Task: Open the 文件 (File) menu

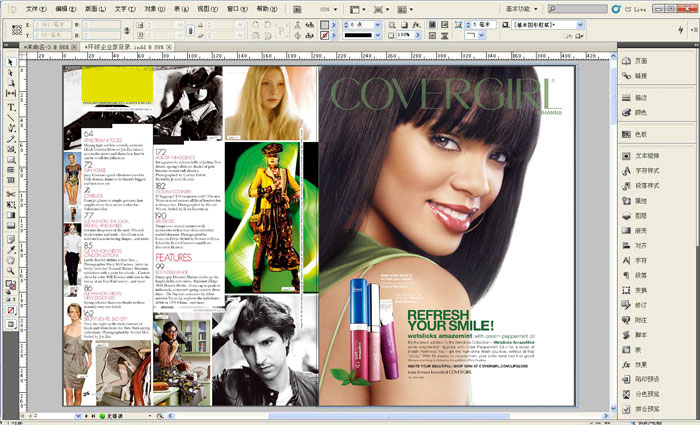Action: coord(37,9)
